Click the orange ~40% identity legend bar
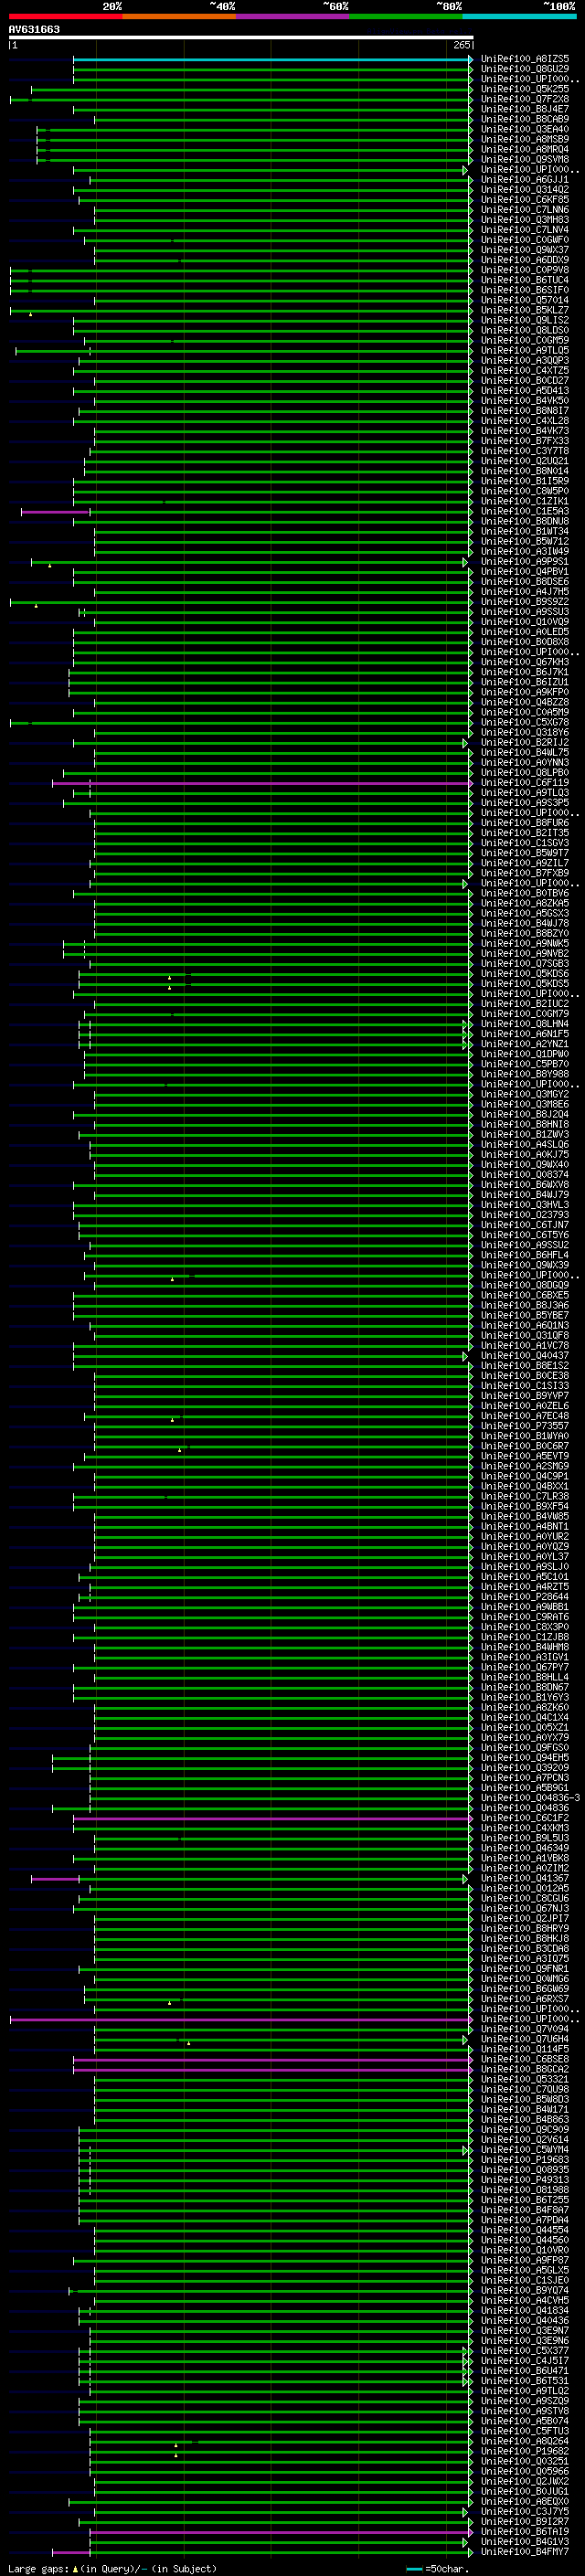Screen dimensions: 585x2576 click(179, 16)
